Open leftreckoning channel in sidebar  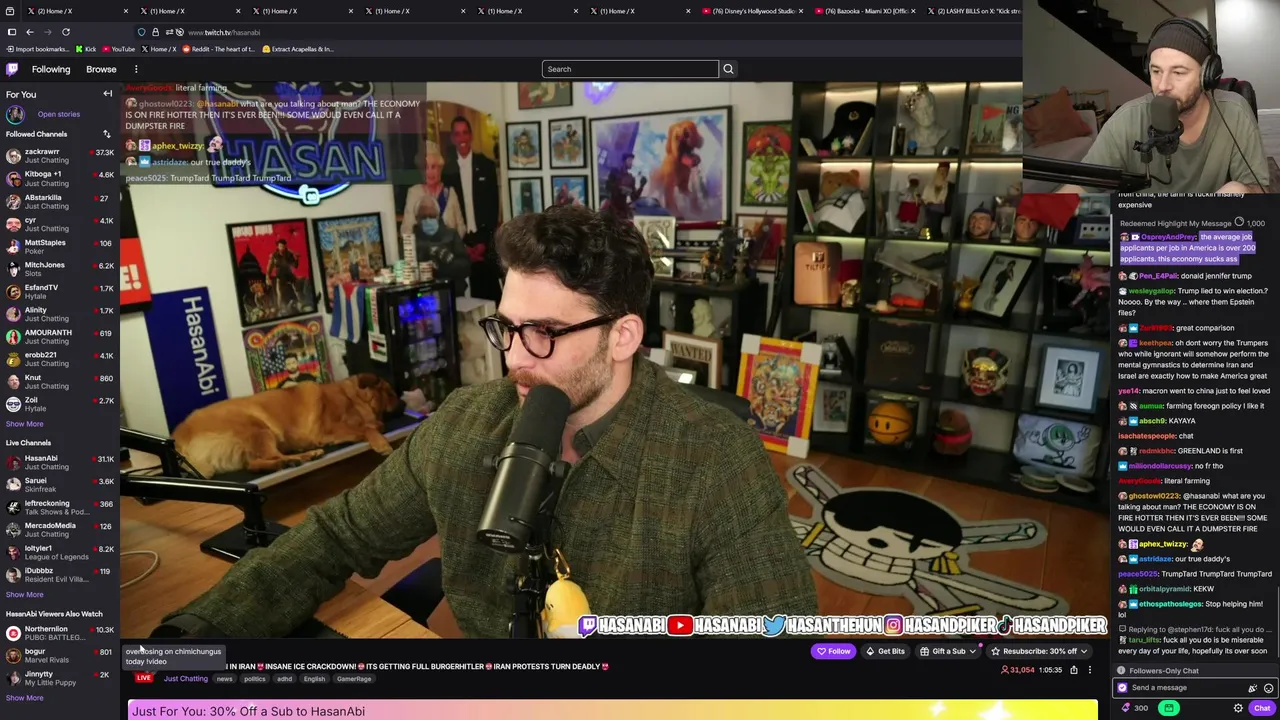point(60,507)
